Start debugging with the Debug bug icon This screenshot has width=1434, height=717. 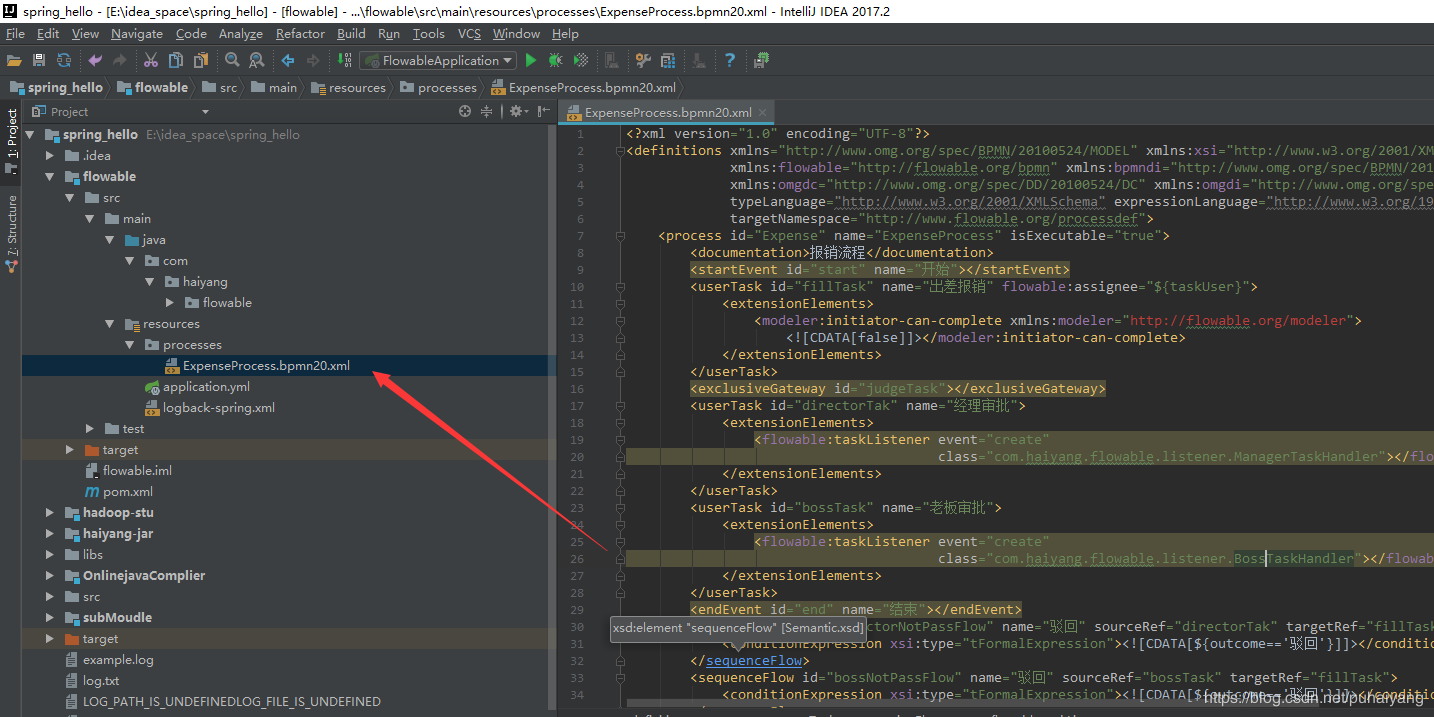pyautogui.click(x=556, y=61)
